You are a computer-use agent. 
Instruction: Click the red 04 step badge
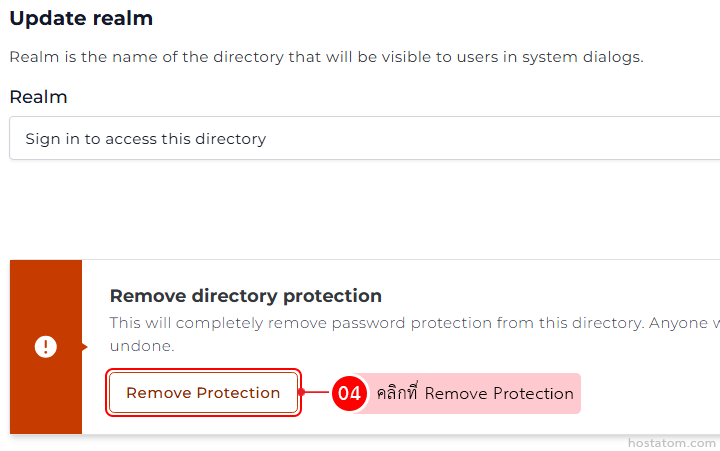tap(349, 393)
